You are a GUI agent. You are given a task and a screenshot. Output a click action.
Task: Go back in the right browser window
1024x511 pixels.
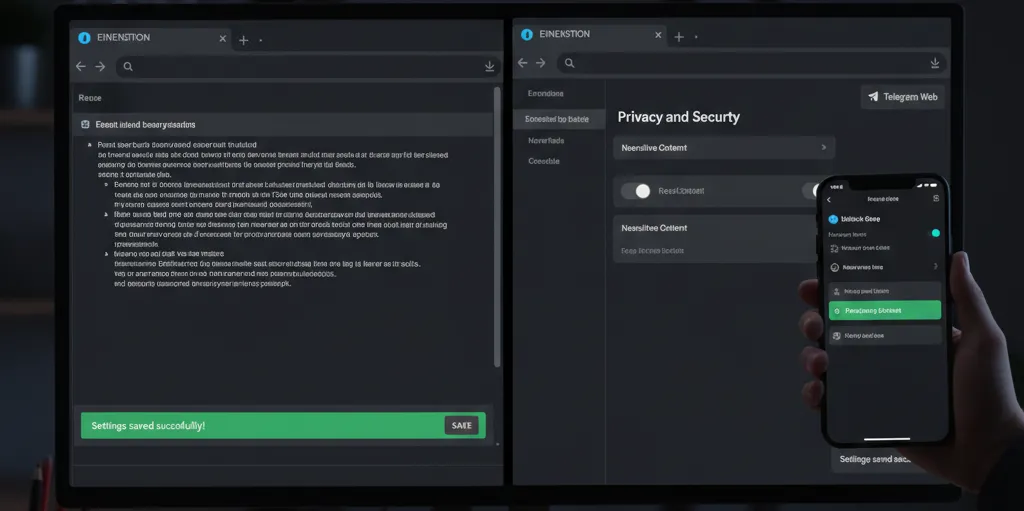click(522, 63)
